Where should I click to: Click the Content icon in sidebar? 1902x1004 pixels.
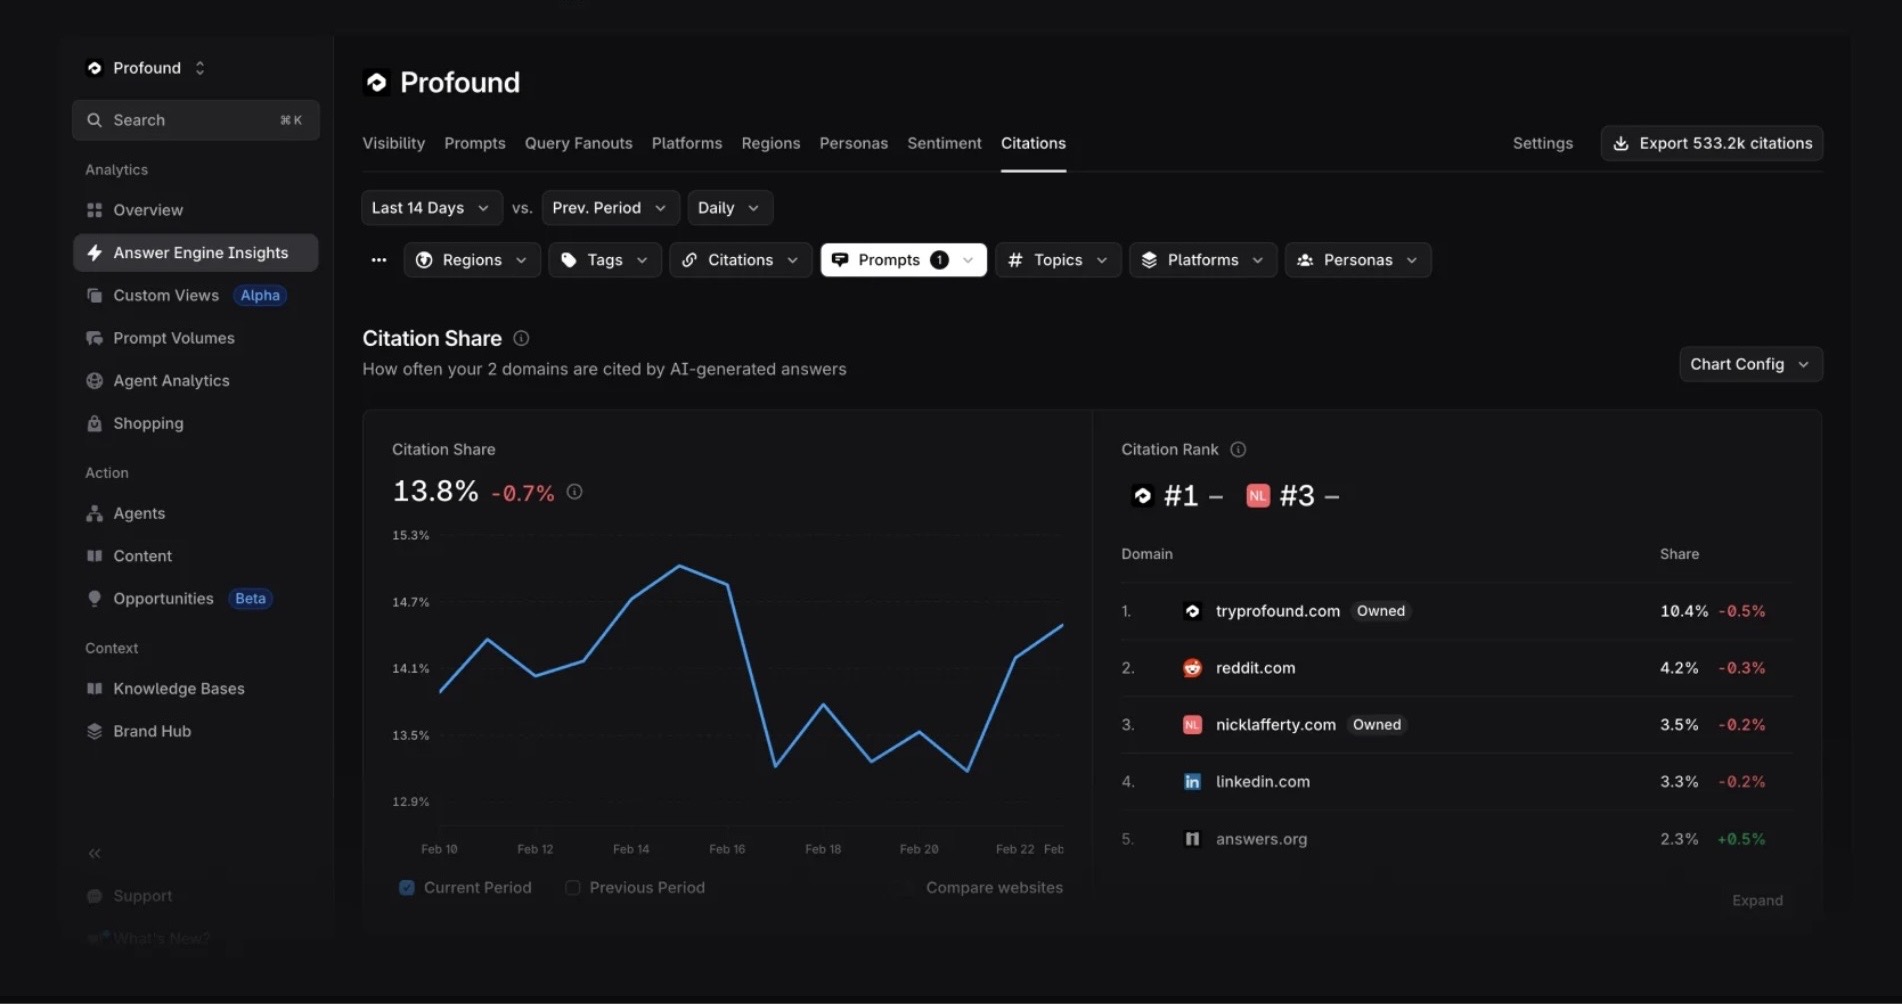coord(94,556)
